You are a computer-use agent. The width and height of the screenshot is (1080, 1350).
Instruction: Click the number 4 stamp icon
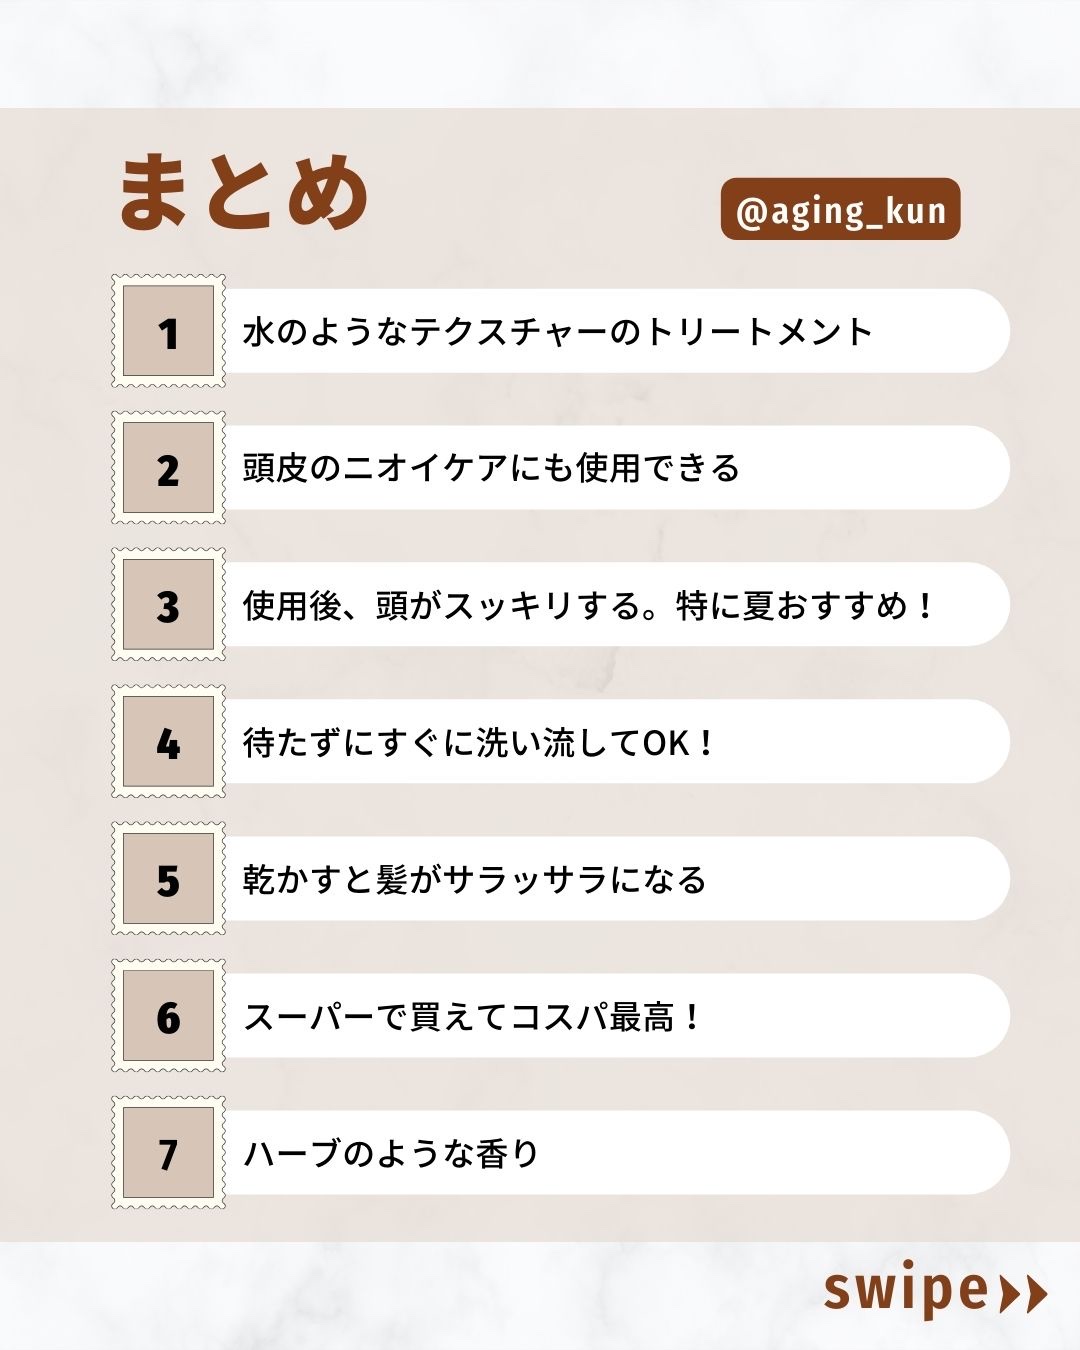(168, 742)
